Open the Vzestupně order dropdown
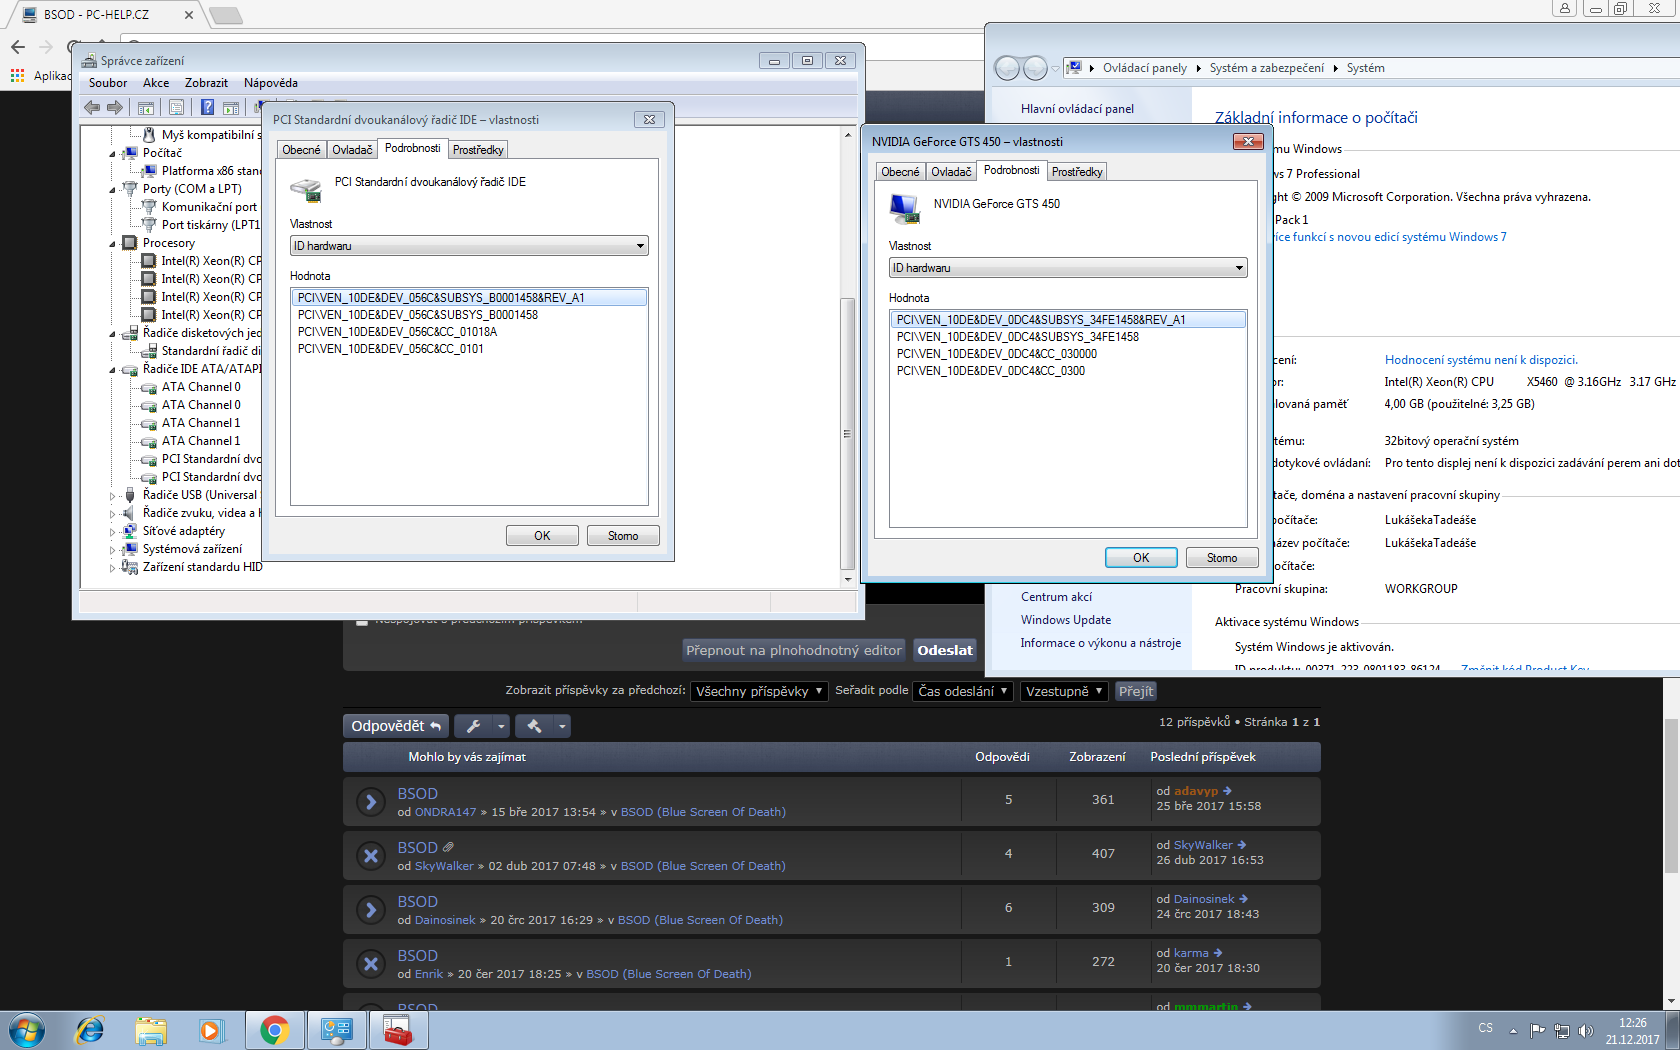 (1064, 691)
